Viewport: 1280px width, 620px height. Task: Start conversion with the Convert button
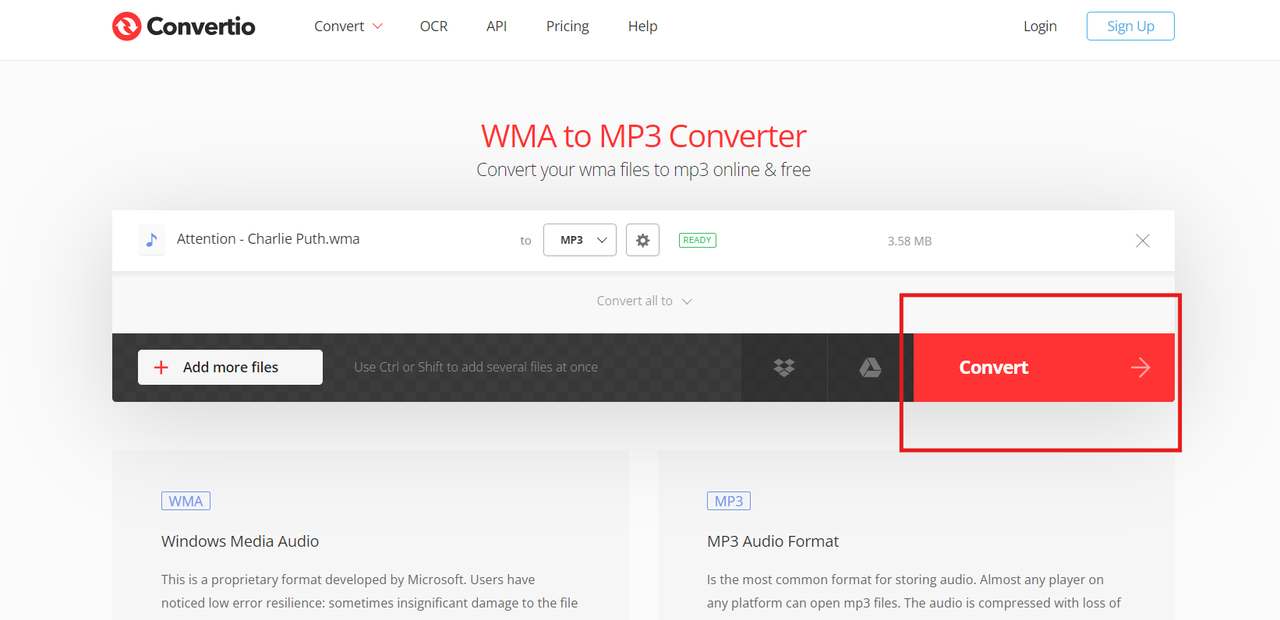point(1044,367)
